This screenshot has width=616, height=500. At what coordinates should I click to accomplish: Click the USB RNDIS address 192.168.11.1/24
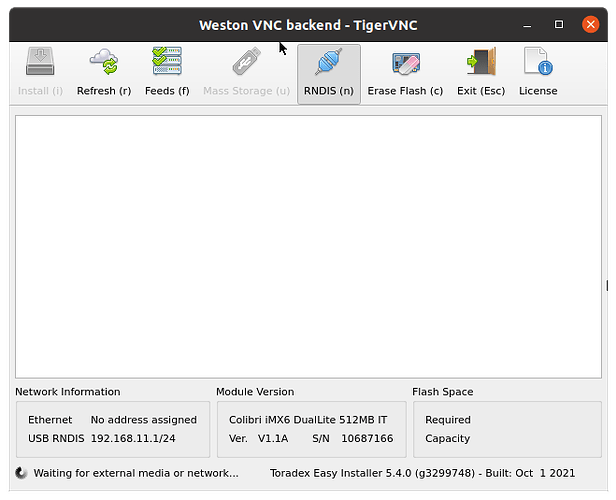(133, 438)
